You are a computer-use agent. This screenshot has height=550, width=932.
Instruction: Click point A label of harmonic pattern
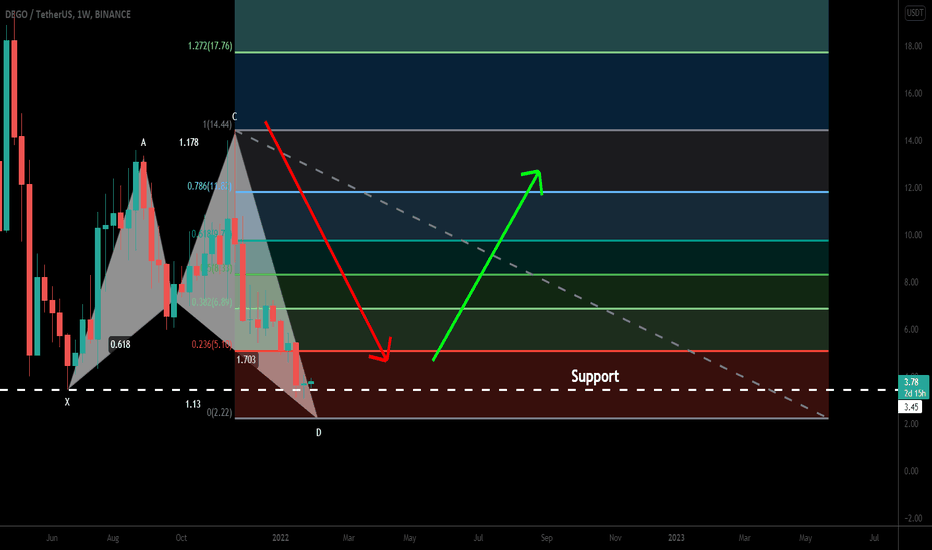coord(143,143)
